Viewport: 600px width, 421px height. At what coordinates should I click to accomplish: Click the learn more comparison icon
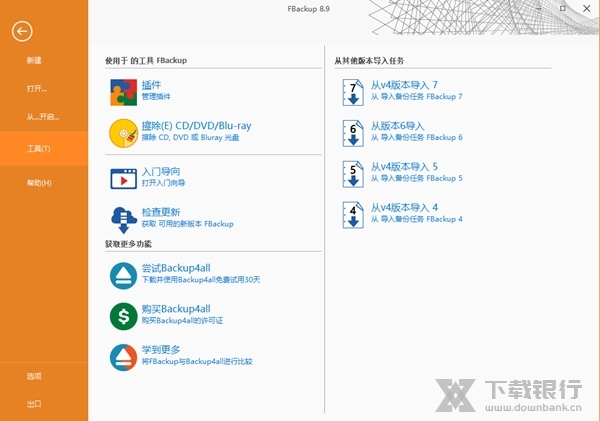click(123, 357)
